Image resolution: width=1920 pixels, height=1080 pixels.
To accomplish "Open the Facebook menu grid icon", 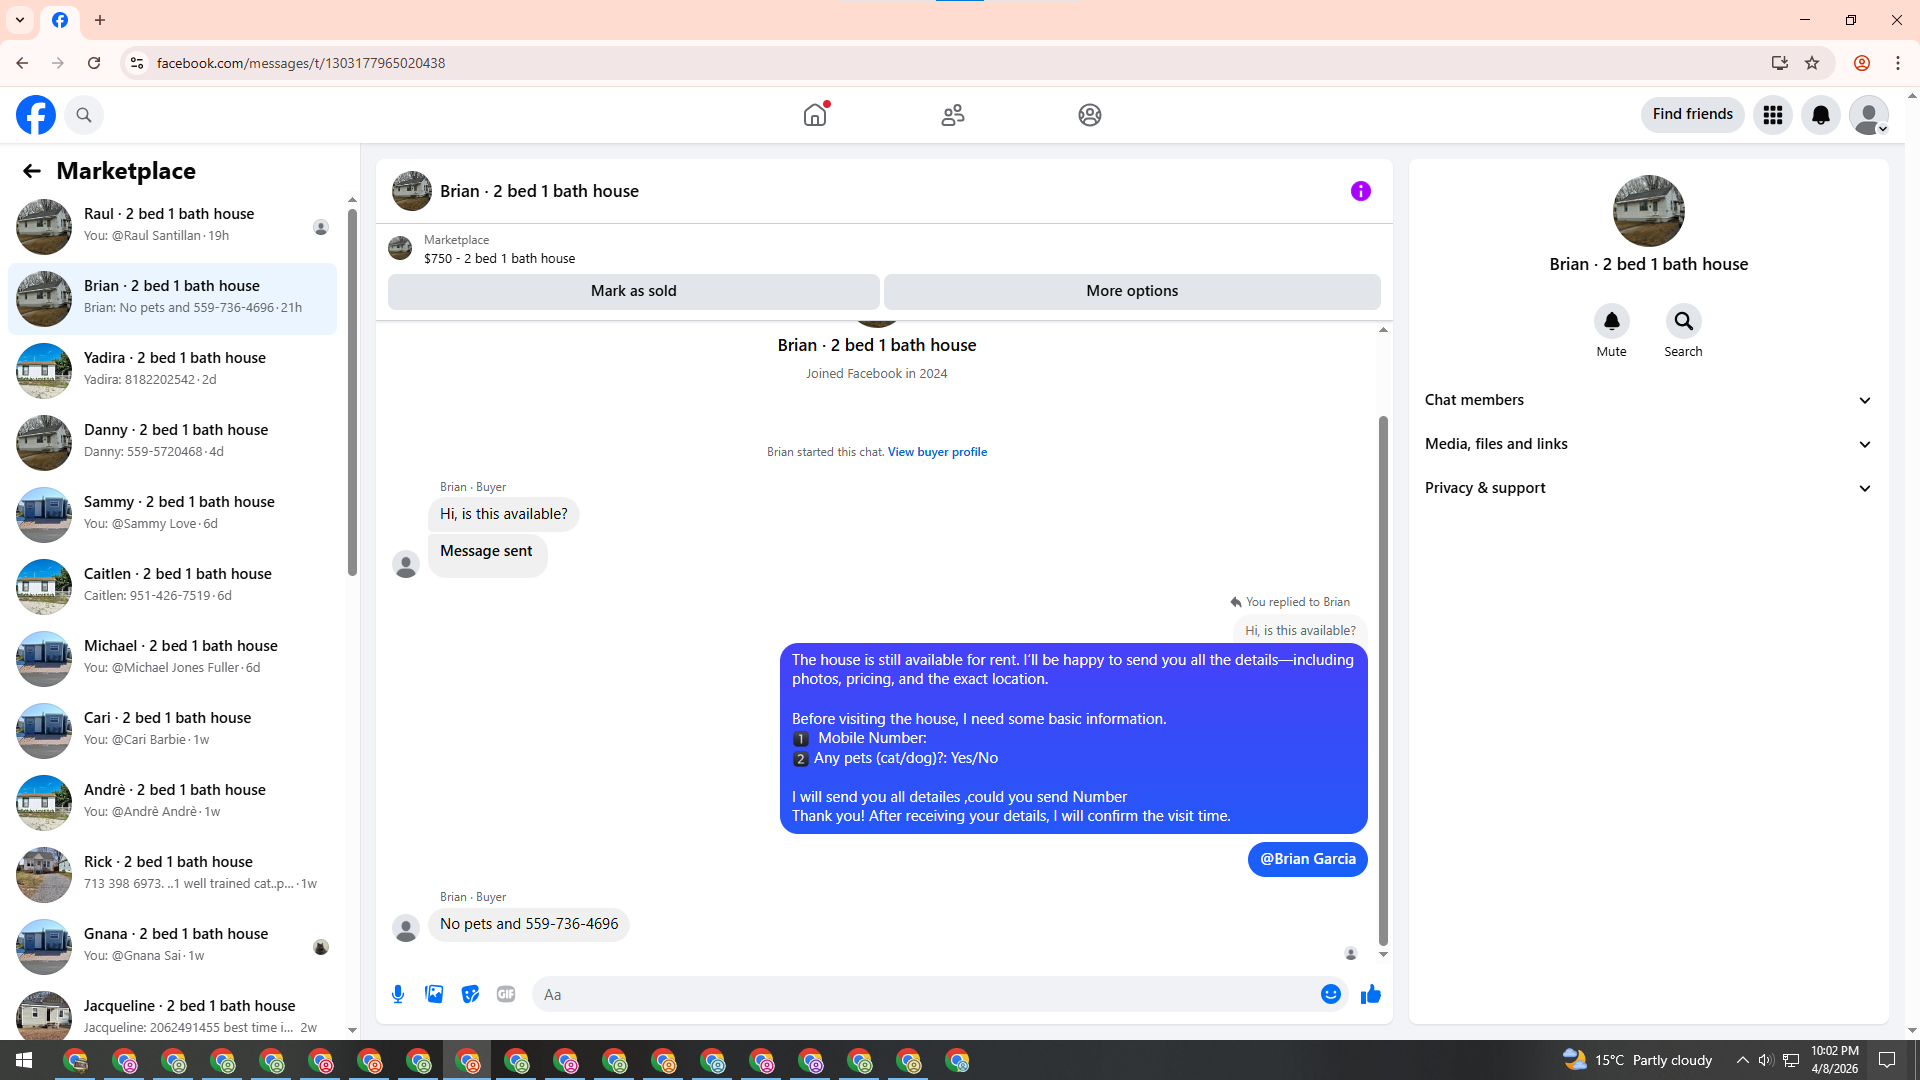I will [1772, 115].
